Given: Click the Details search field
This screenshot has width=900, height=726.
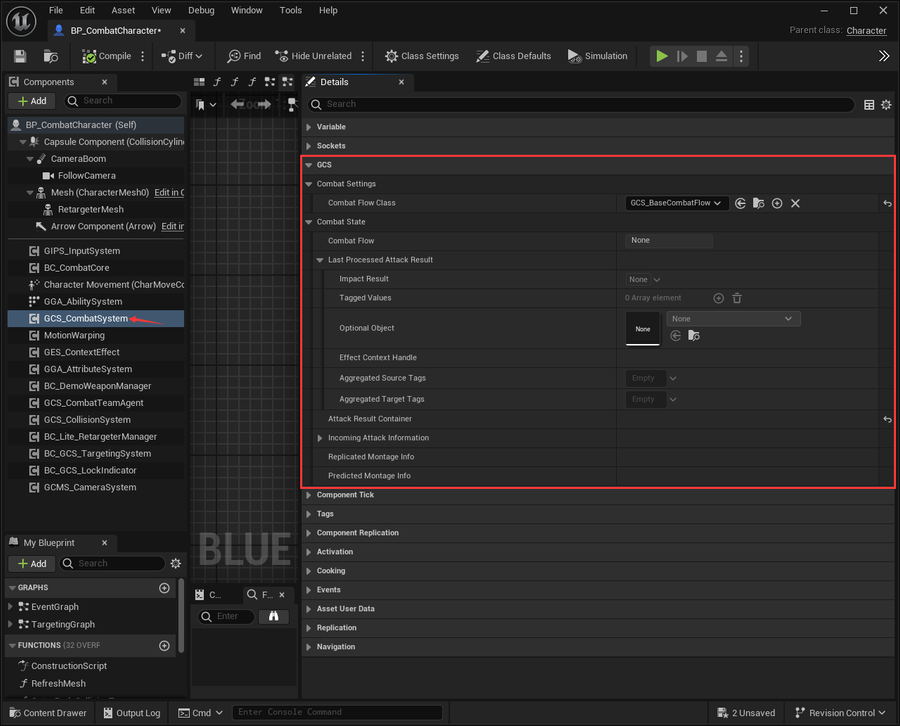Looking at the screenshot, I should [x=581, y=104].
